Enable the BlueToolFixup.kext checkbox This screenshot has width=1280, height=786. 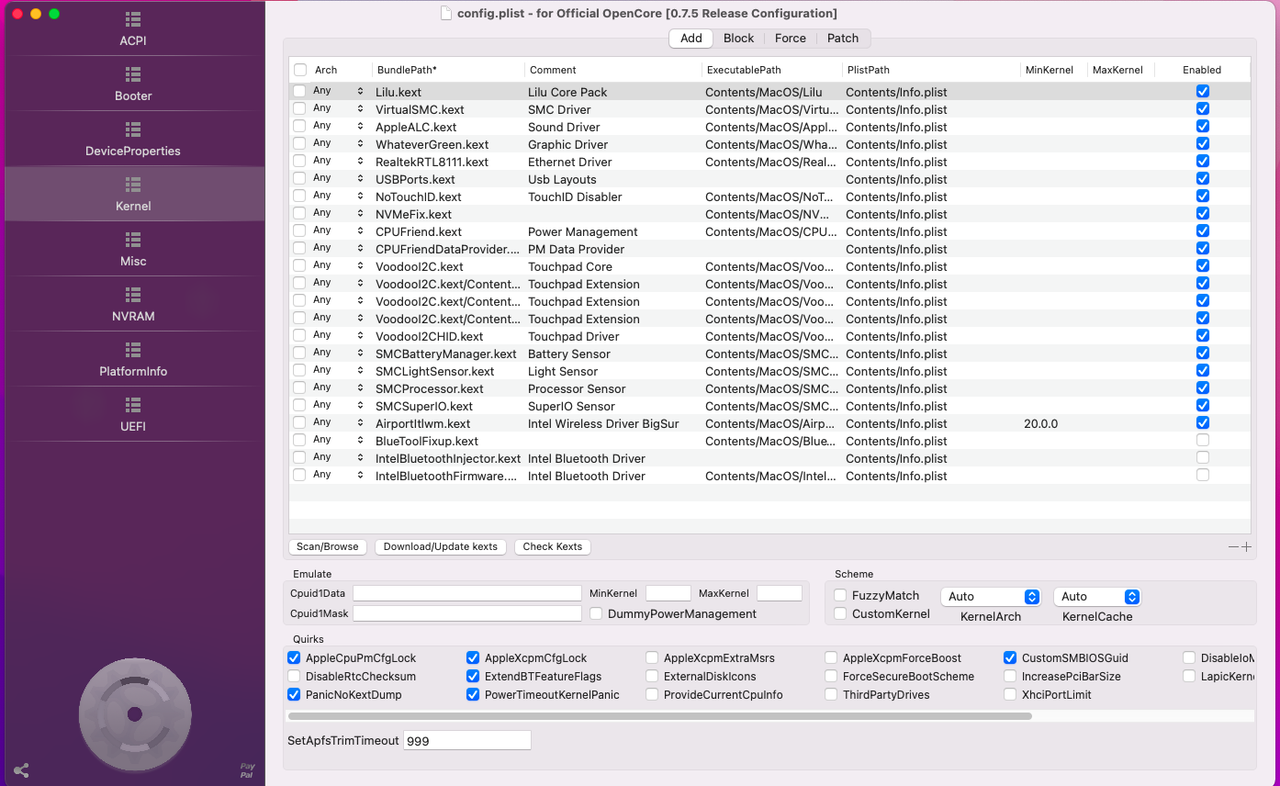click(x=1202, y=440)
